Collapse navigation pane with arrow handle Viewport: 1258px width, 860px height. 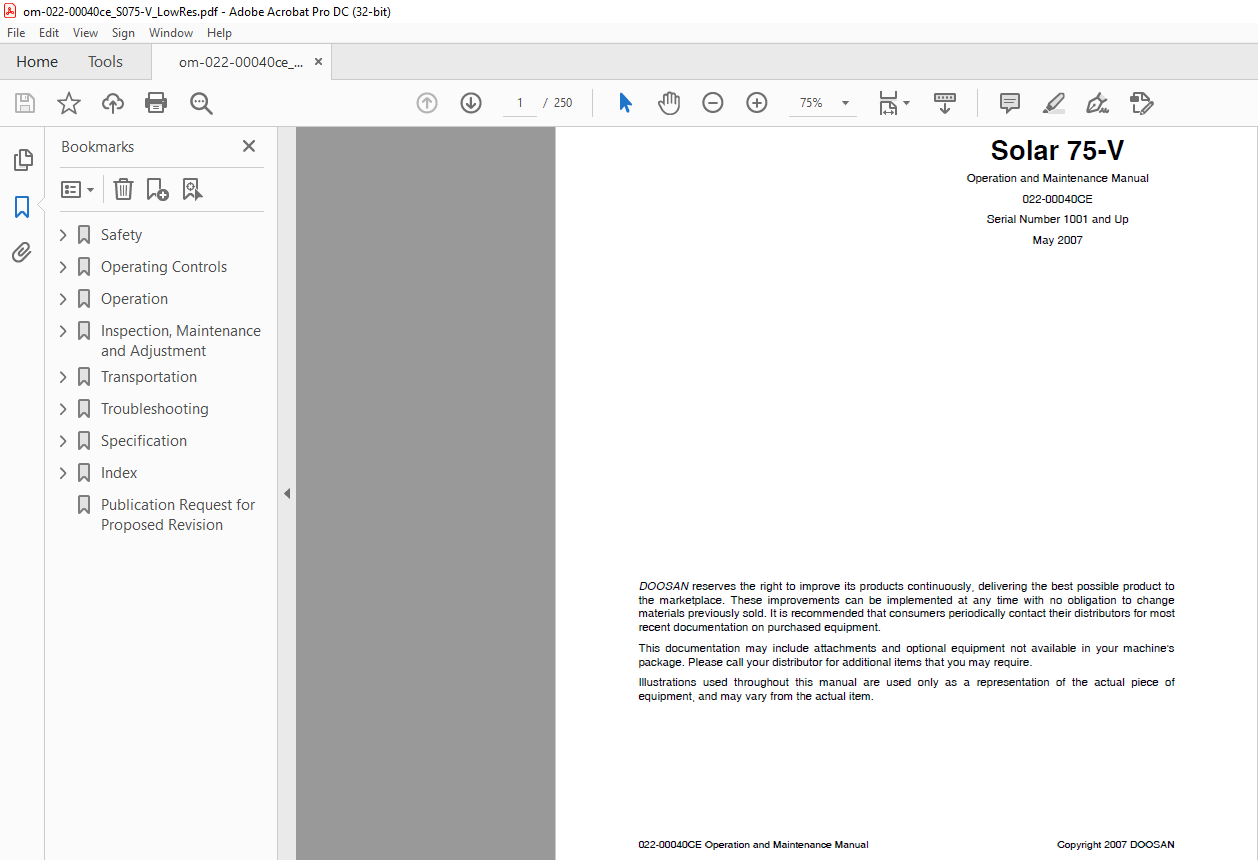point(287,493)
